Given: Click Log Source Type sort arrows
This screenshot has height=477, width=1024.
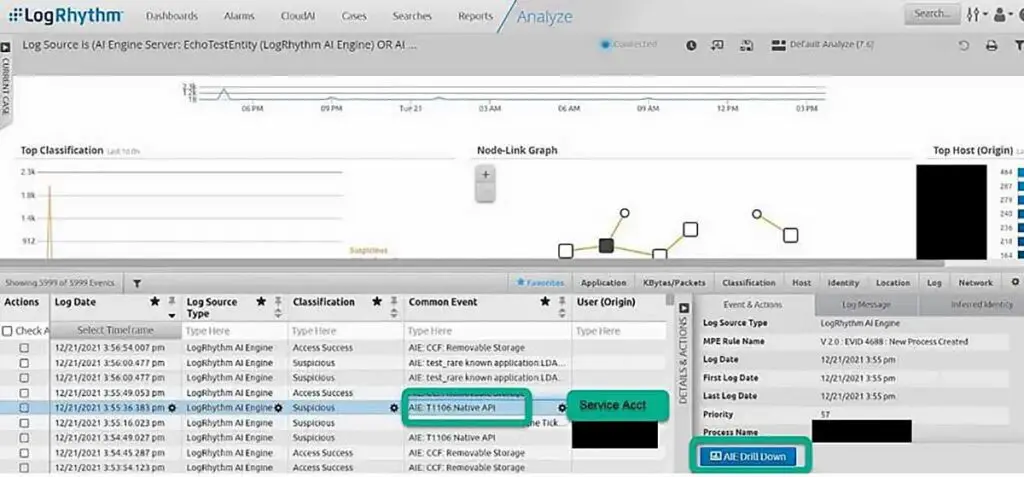Looking at the screenshot, I should coord(278,314).
